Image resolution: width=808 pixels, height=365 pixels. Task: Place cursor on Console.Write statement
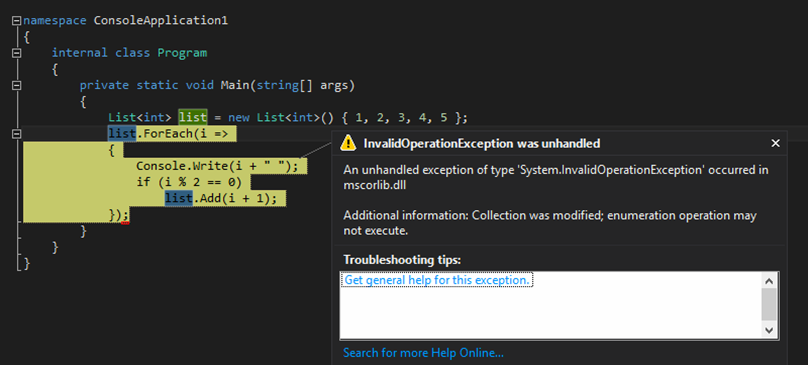(217, 166)
